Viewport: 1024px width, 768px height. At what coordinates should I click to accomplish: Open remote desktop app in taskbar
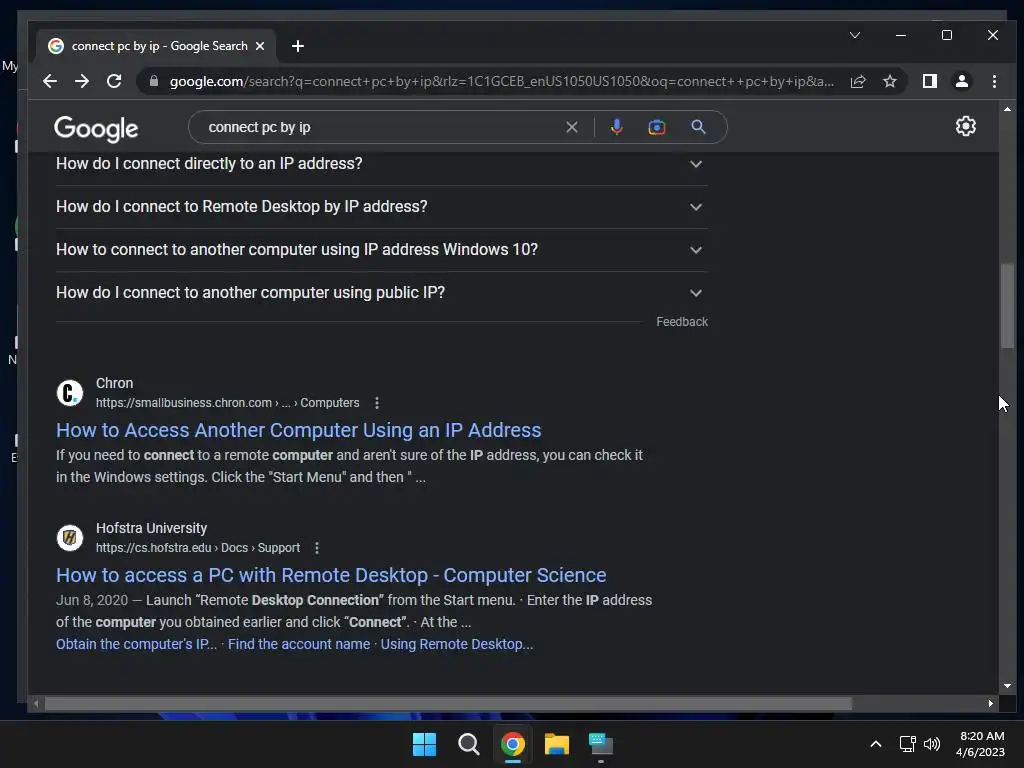pyautogui.click(x=601, y=744)
